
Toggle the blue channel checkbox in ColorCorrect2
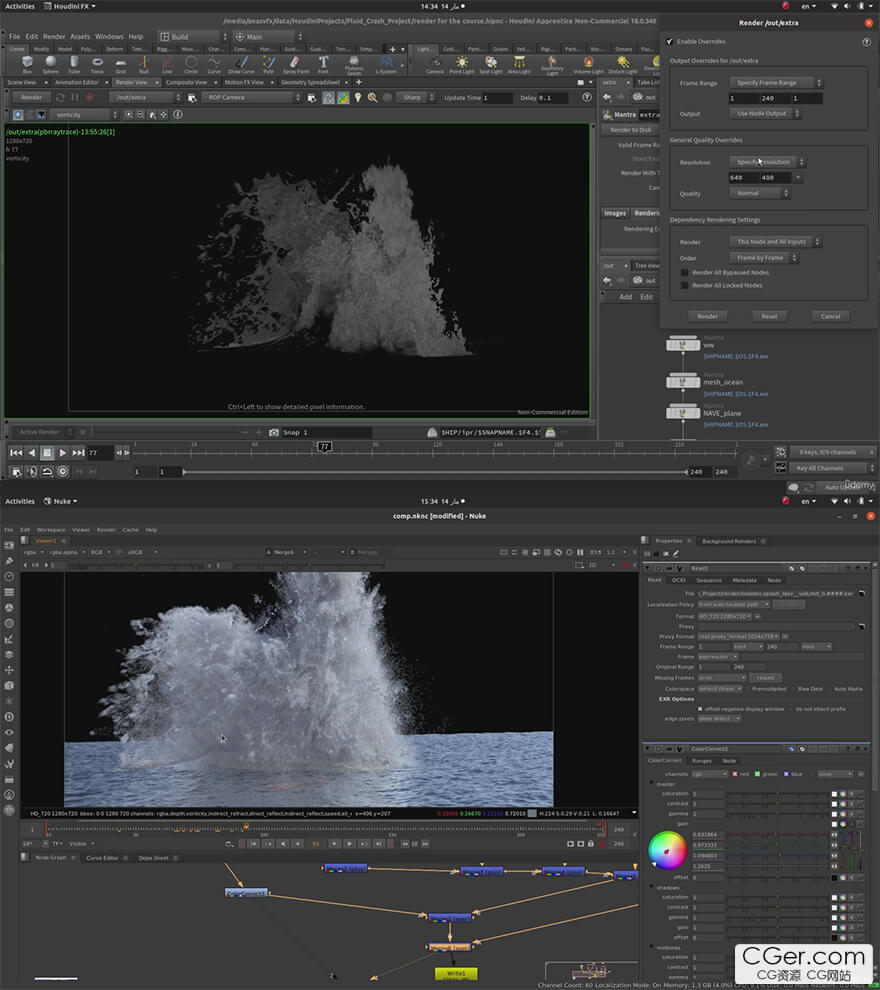pyautogui.click(x=786, y=774)
